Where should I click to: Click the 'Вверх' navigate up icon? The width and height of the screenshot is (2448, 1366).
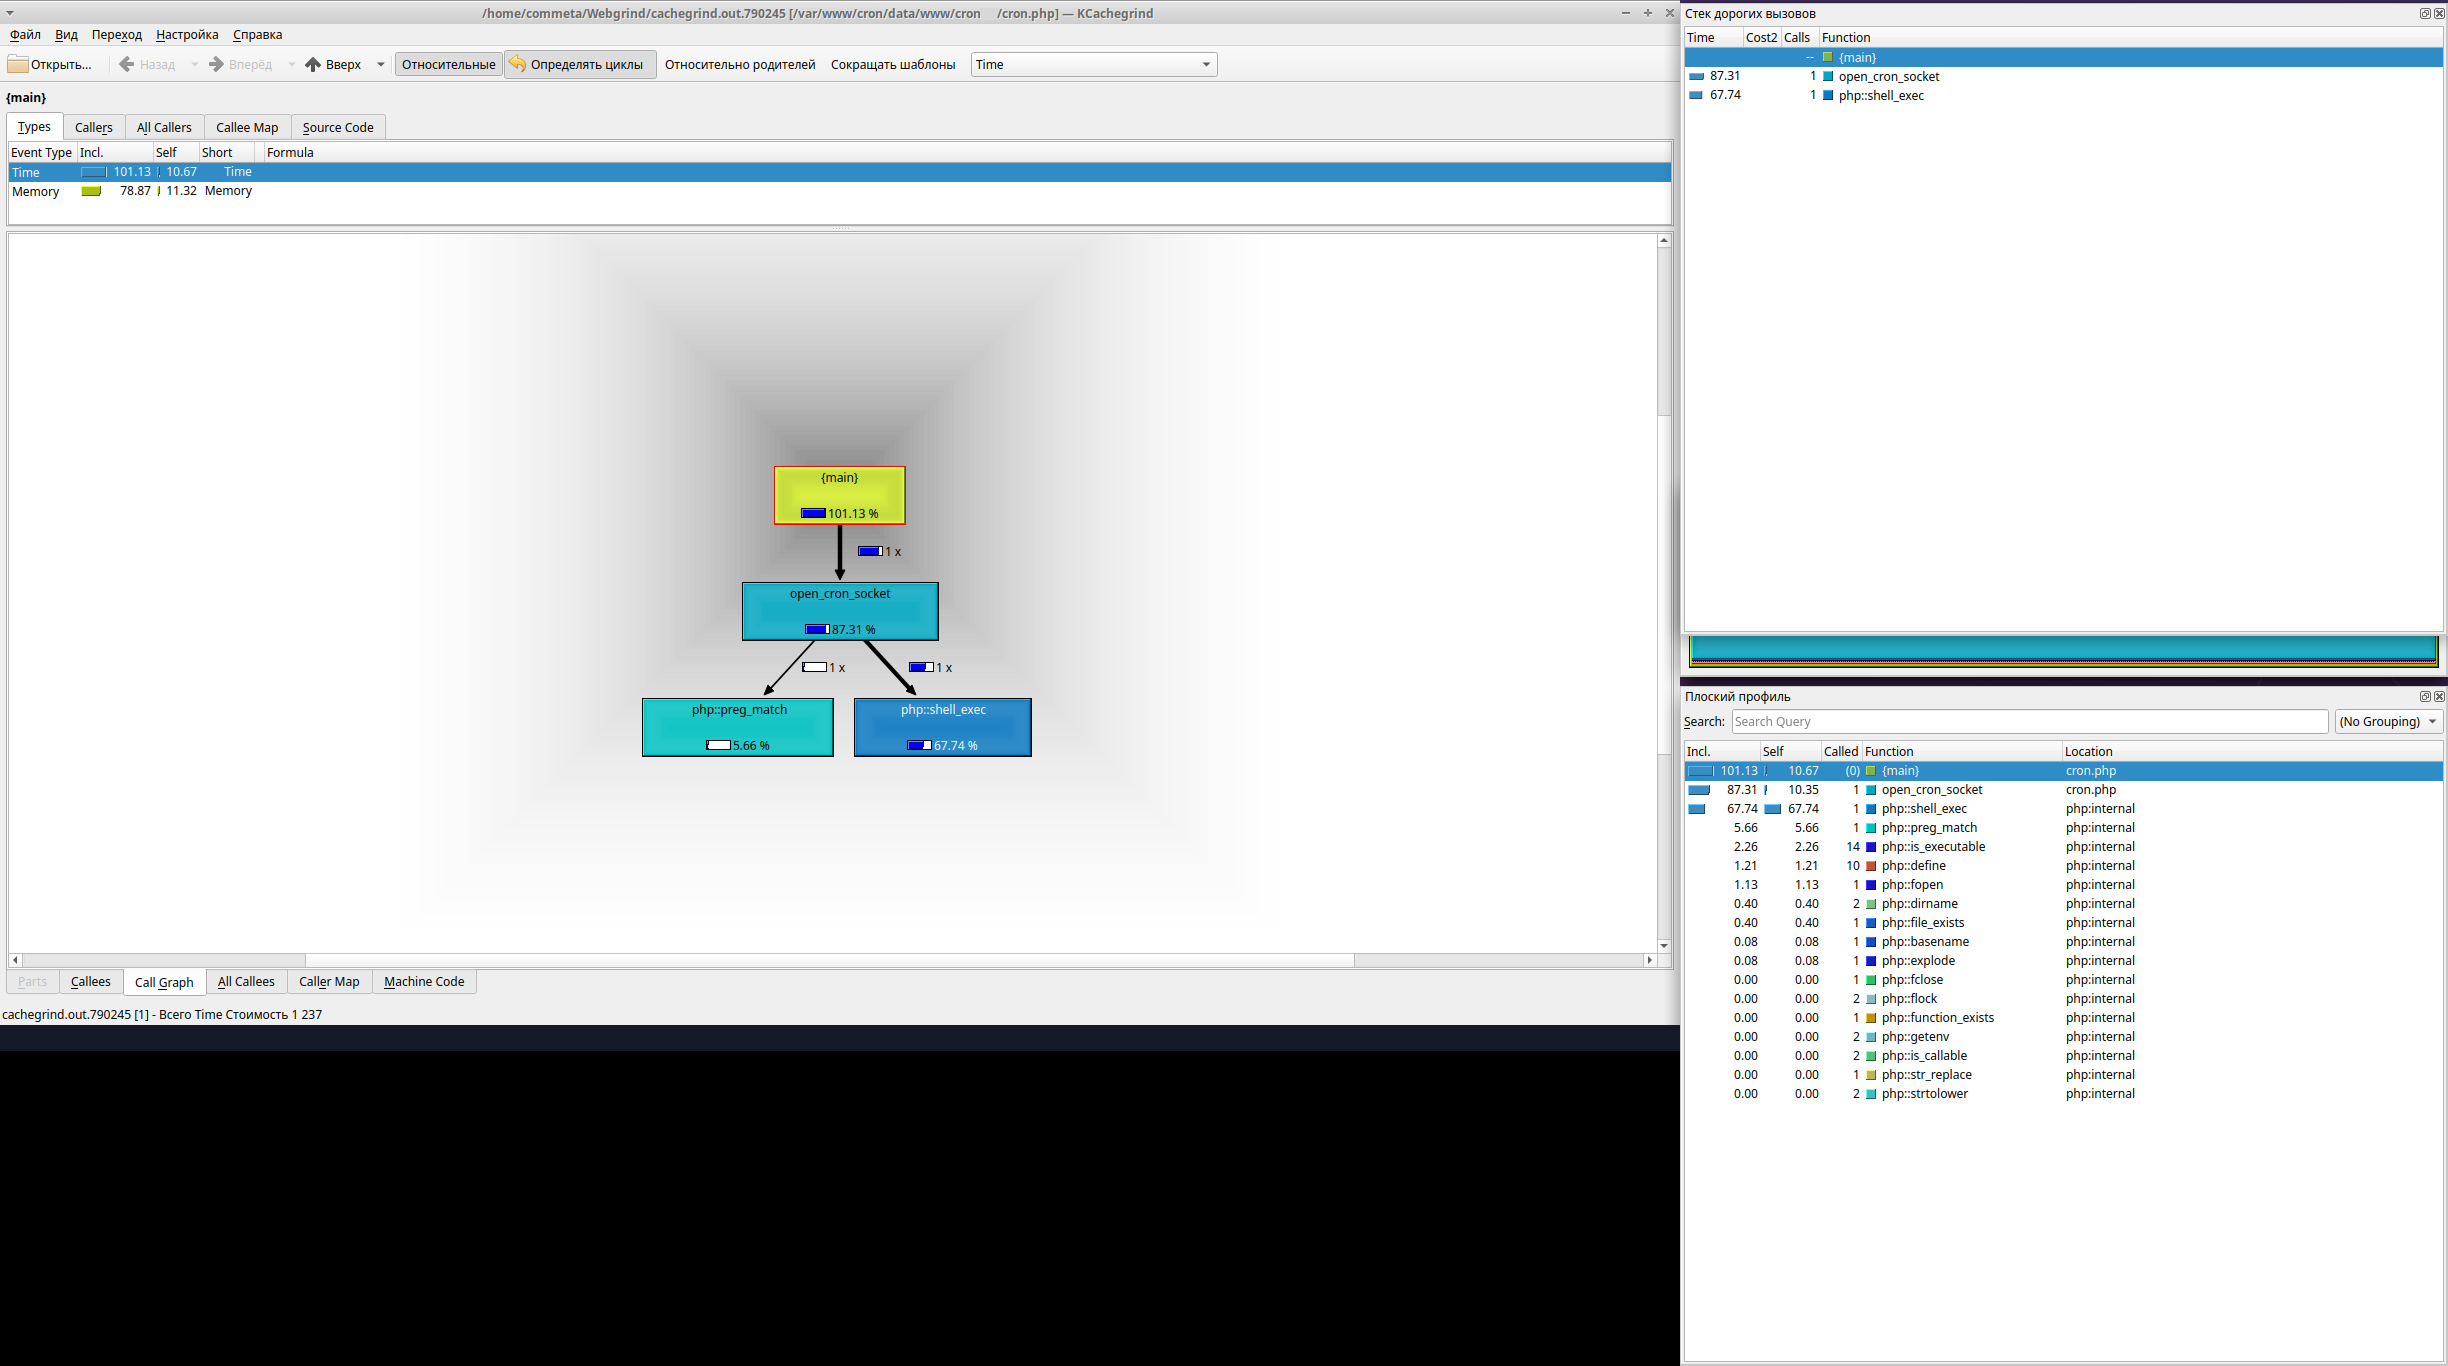coord(313,64)
